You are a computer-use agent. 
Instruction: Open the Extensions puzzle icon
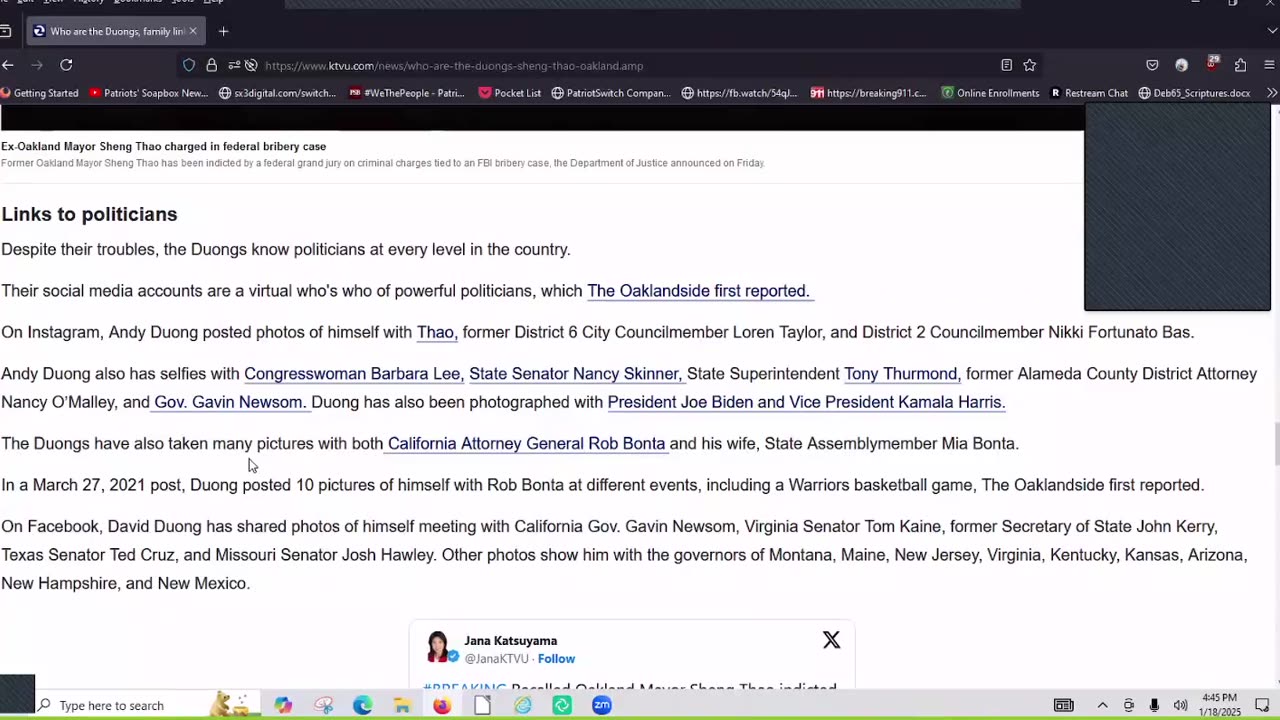(1241, 65)
